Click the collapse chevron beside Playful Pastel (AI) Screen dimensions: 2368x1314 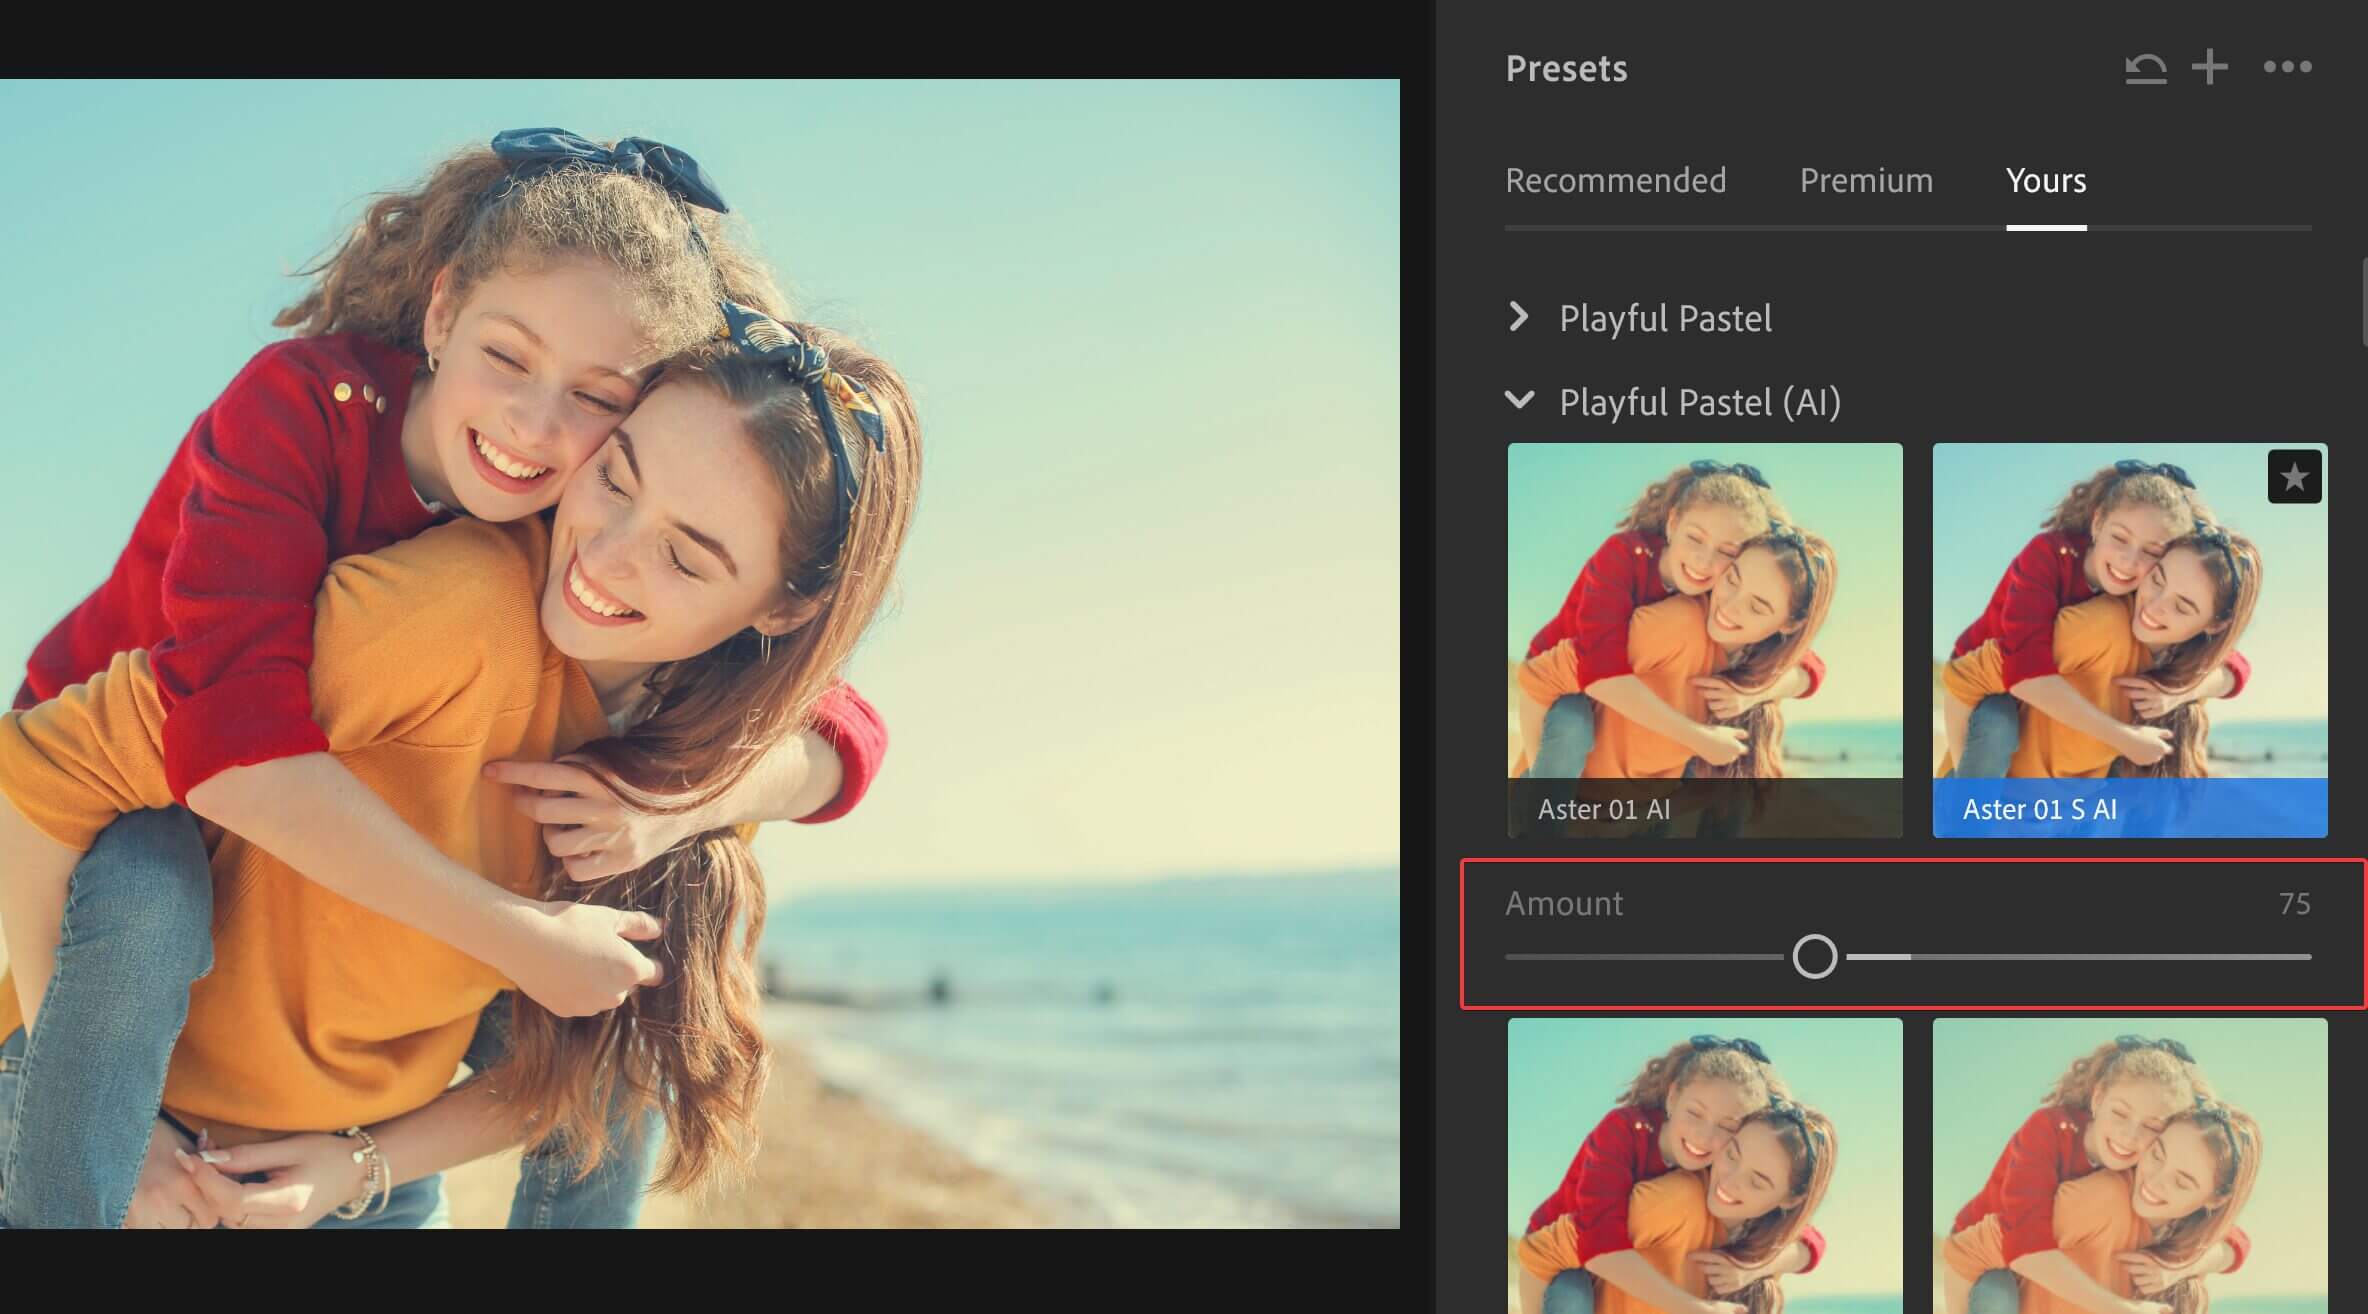pos(1521,401)
